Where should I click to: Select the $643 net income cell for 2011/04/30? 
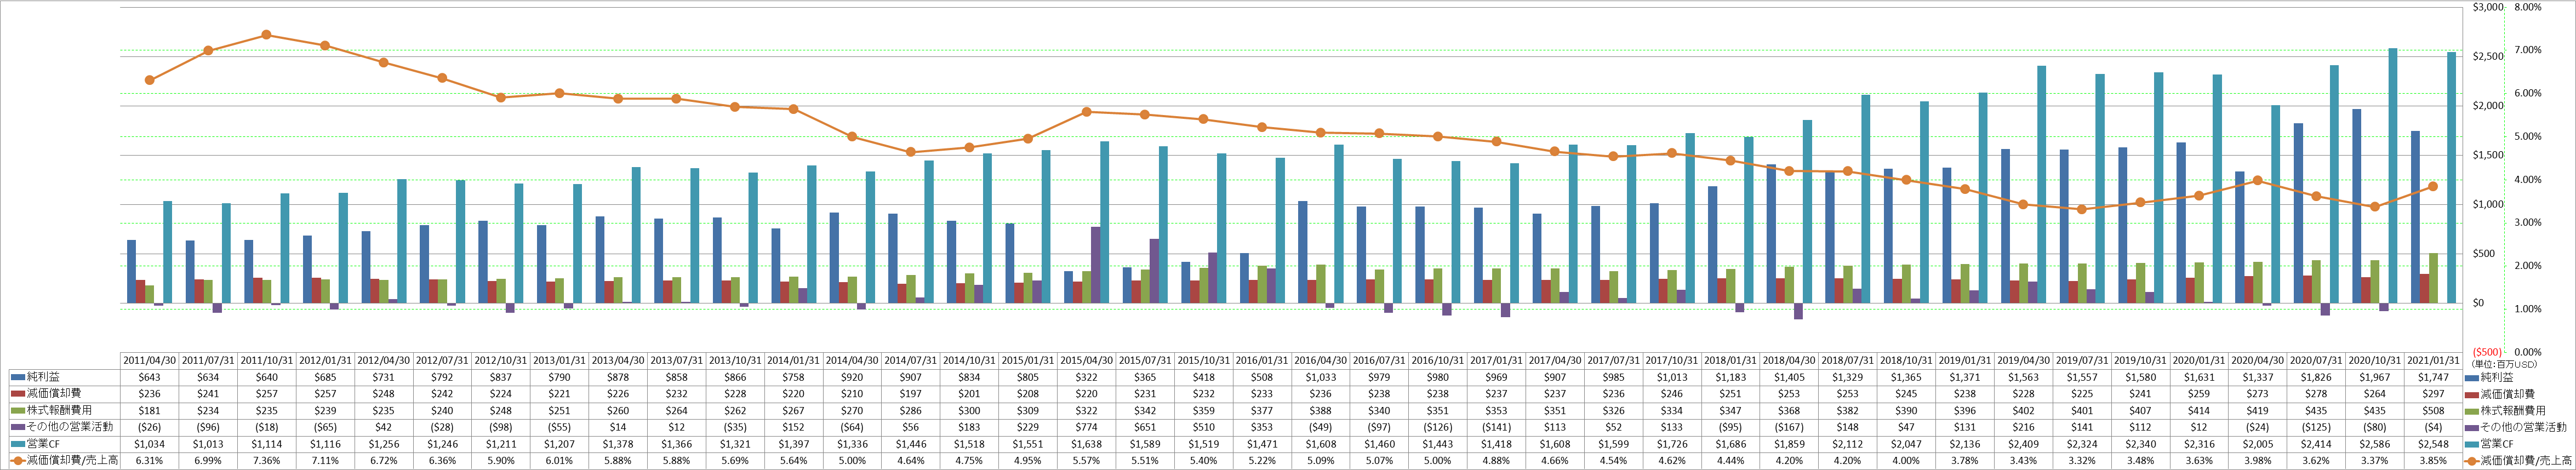(x=149, y=377)
